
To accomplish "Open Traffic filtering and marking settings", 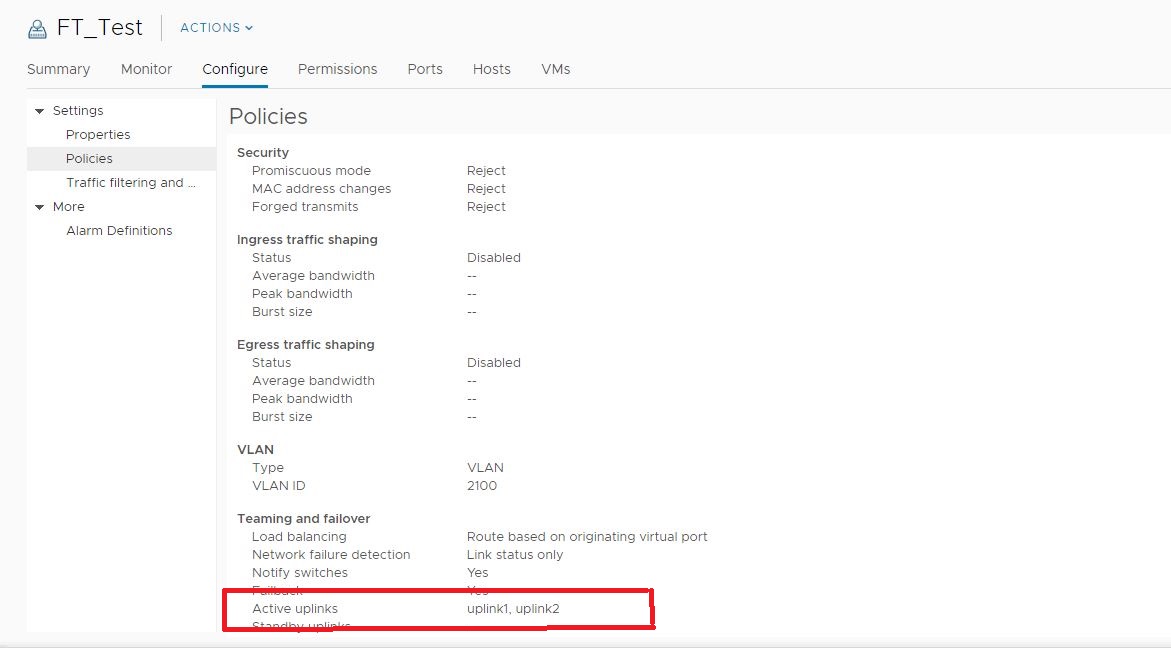I will pos(130,183).
